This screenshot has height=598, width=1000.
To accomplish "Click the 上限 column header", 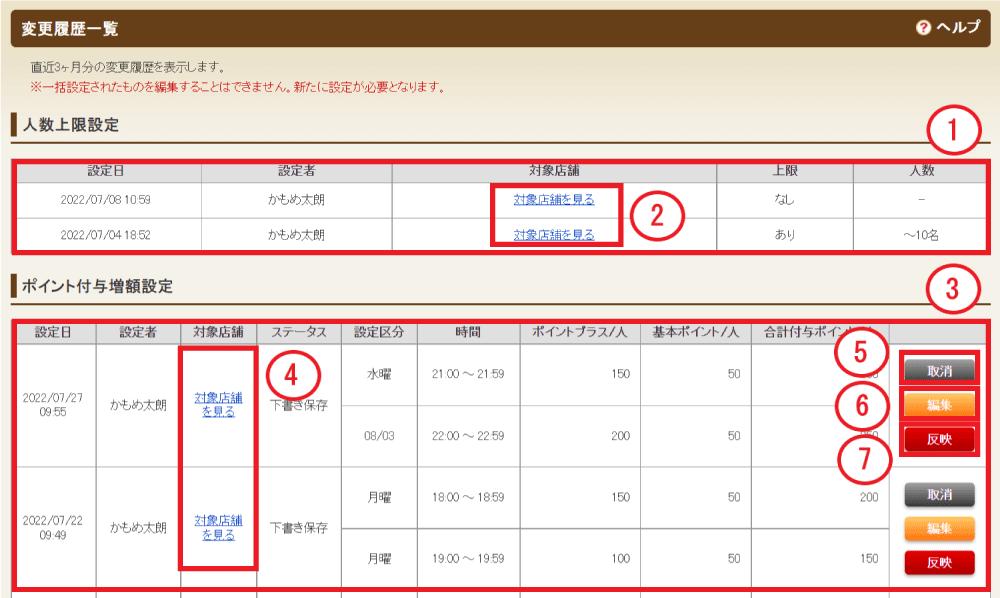I will (x=785, y=171).
